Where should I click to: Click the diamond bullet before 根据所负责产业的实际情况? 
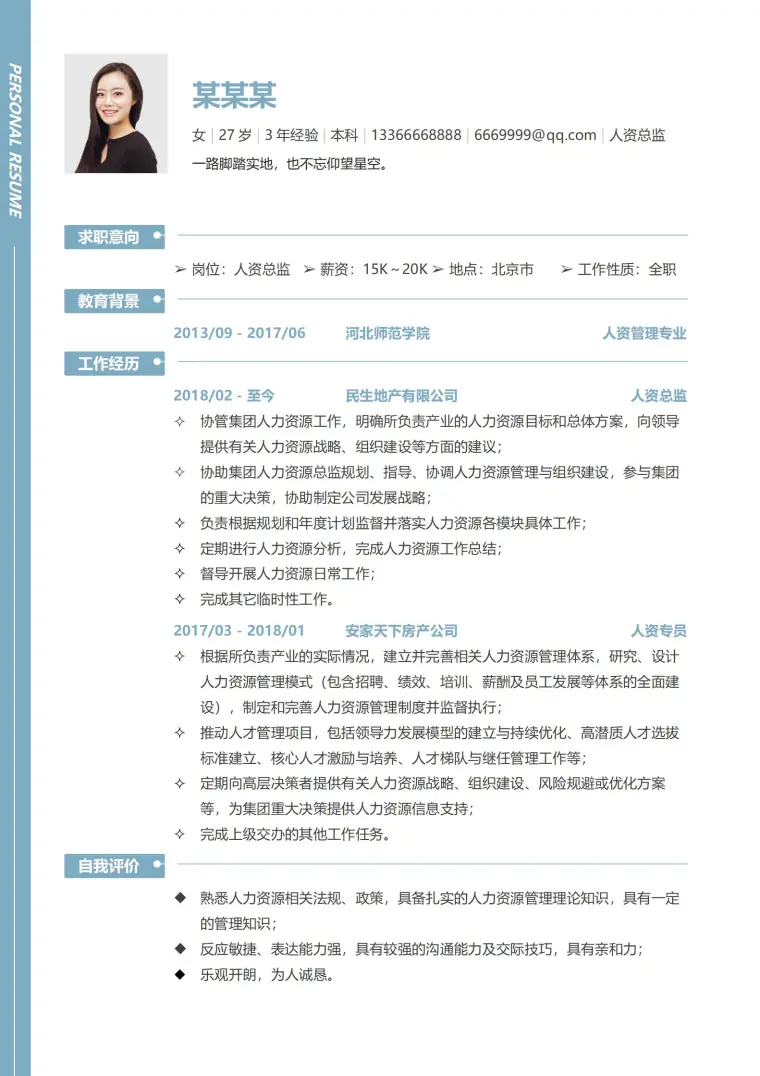pos(180,657)
